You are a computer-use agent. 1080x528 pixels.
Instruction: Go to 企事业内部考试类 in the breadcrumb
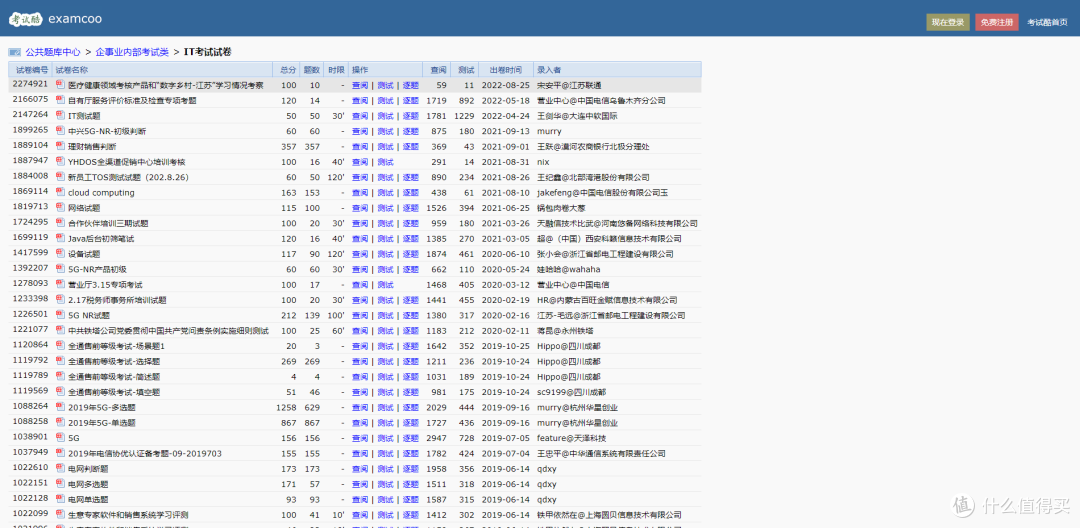pyautogui.click(x=132, y=52)
